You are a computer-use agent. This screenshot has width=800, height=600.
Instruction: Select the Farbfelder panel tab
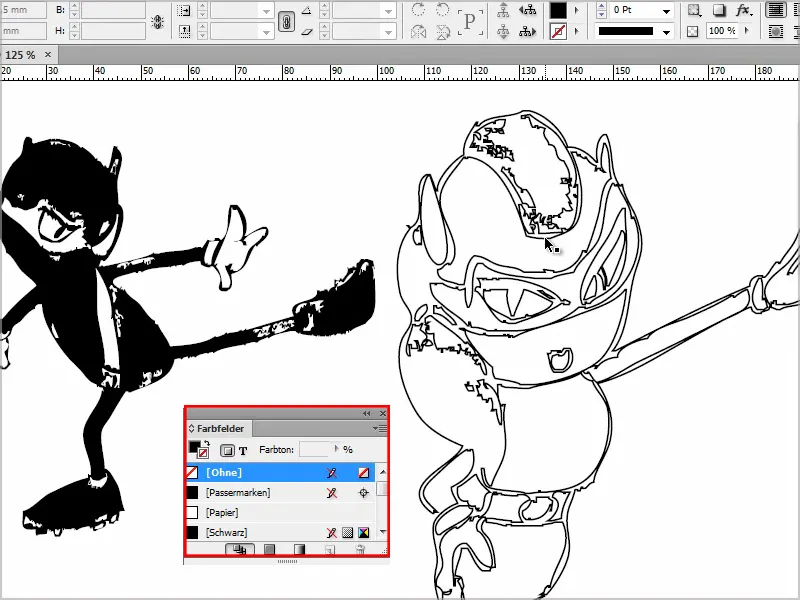pyautogui.click(x=220, y=429)
